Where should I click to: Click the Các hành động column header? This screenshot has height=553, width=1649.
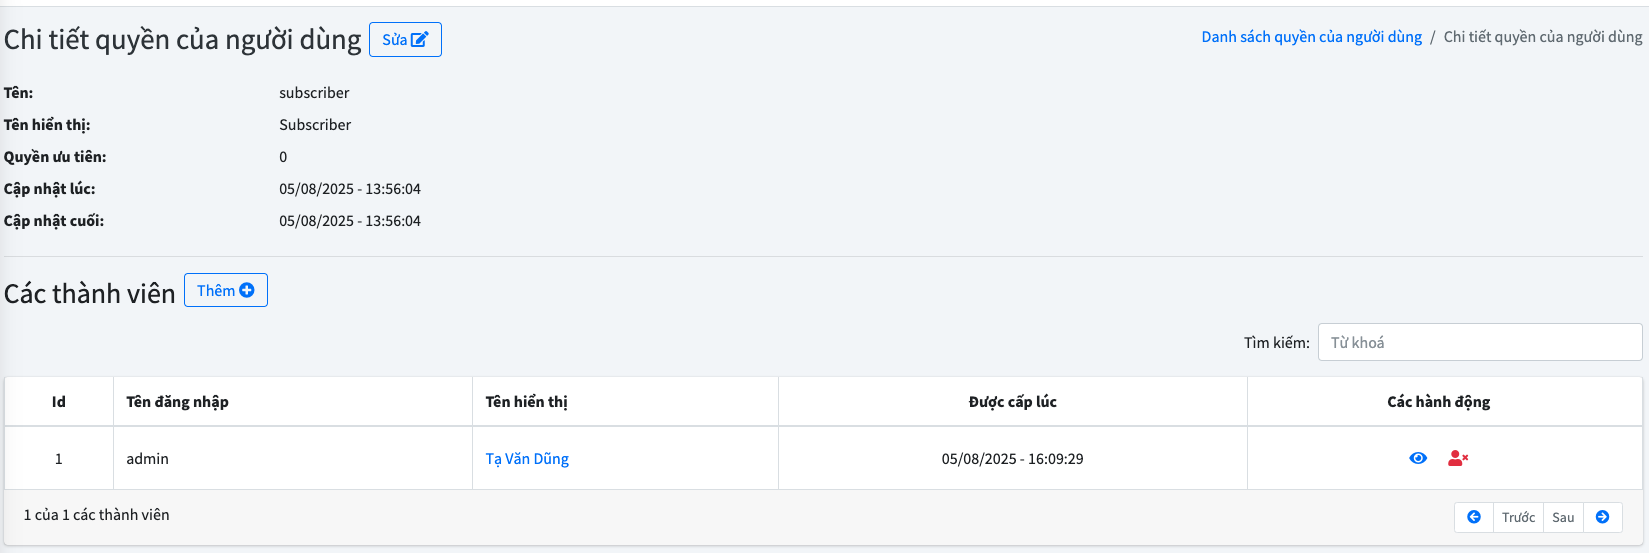[1438, 402]
